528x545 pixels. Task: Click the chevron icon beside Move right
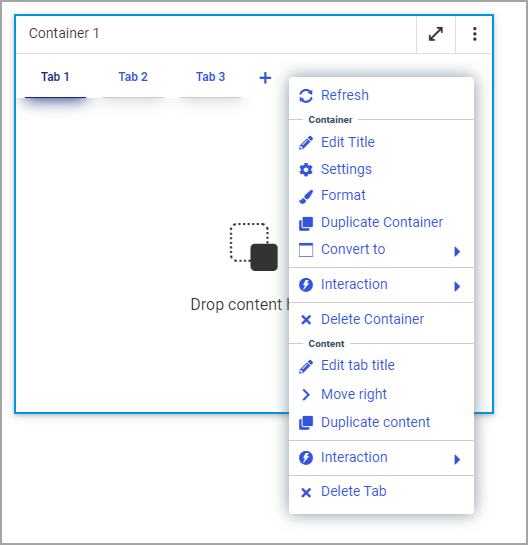[306, 394]
